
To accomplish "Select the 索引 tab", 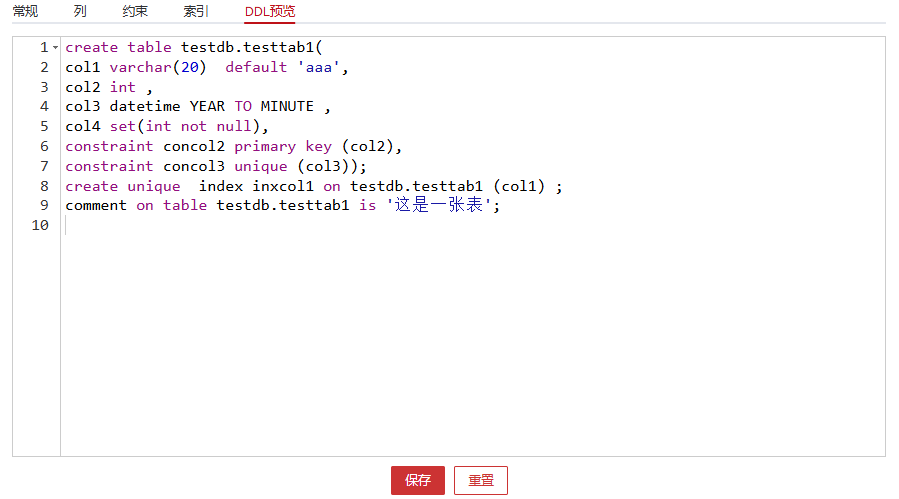I will click(196, 12).
